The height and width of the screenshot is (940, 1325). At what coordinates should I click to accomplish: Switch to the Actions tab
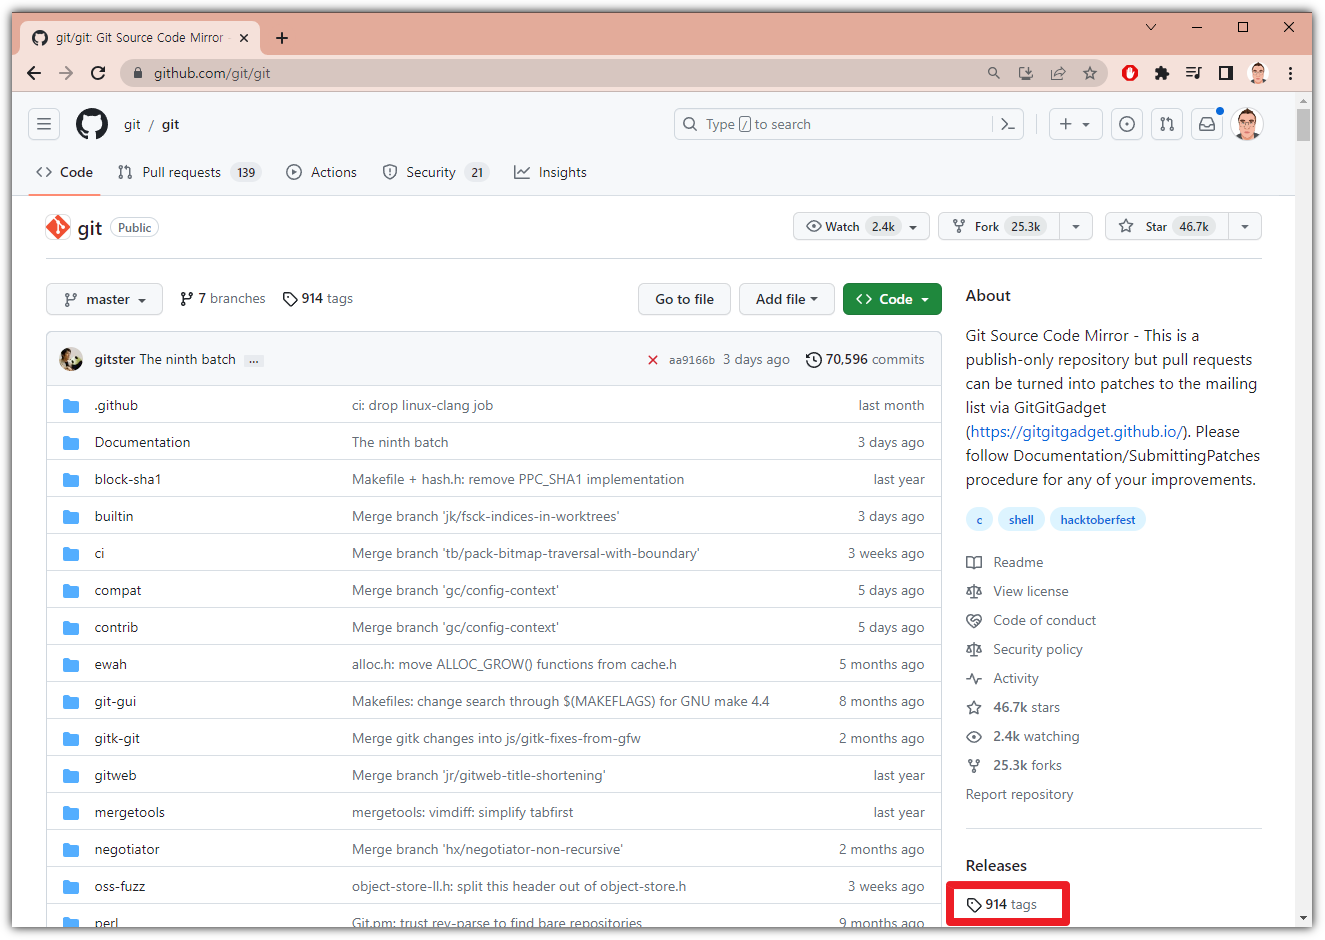coord(322,172)
